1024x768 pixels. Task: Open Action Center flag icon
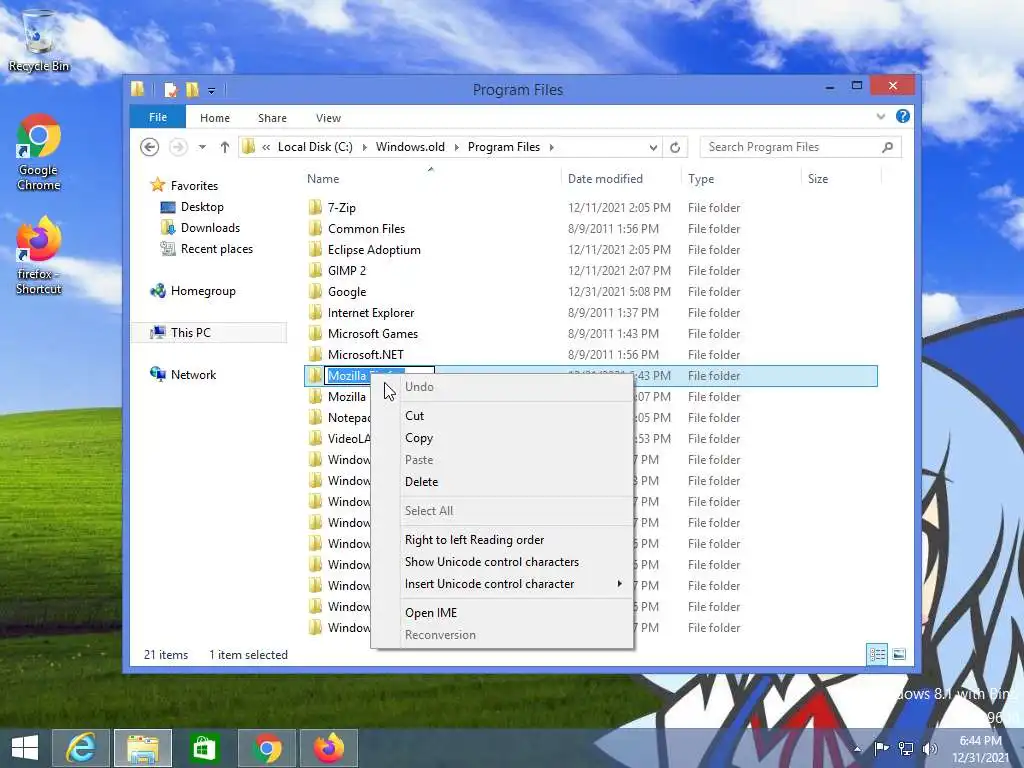tap(881, 749)
